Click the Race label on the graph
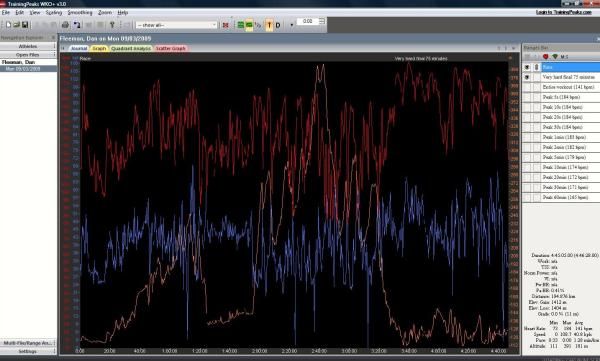The image size is (600, 361). pos(85,59)
